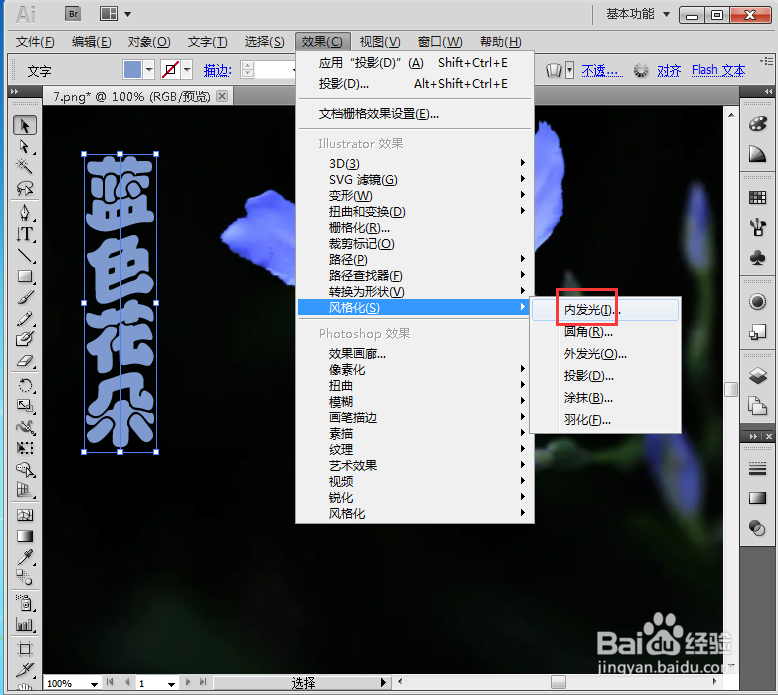Go to next artboard arrow

(x=188, y=683)
